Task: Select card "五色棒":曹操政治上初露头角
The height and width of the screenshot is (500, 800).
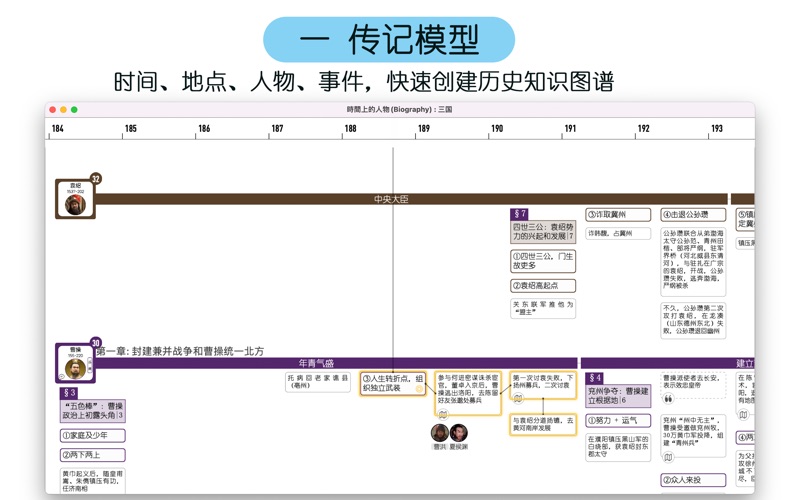Action: pyautogui.click(x=93, y=411)
